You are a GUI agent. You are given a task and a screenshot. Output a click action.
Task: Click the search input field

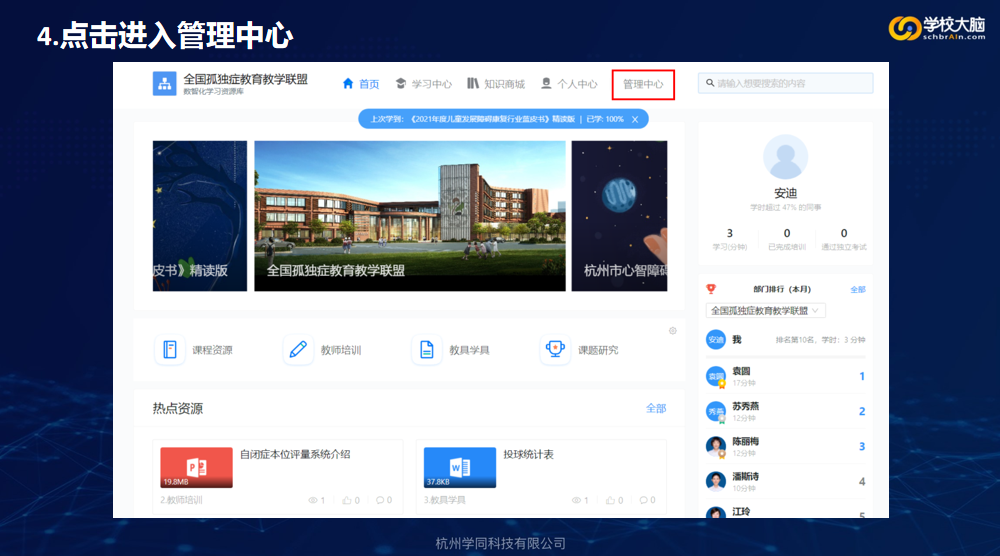tap(790, 84)
